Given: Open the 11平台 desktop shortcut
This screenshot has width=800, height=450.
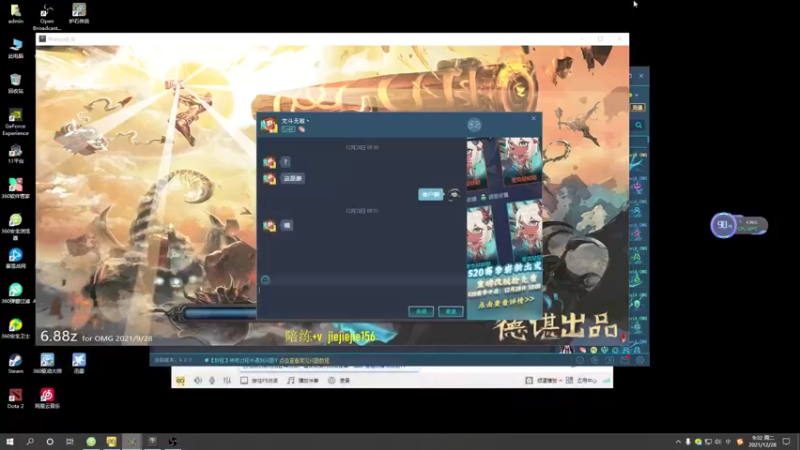Looking at the screenshot, I should (15, 154).
